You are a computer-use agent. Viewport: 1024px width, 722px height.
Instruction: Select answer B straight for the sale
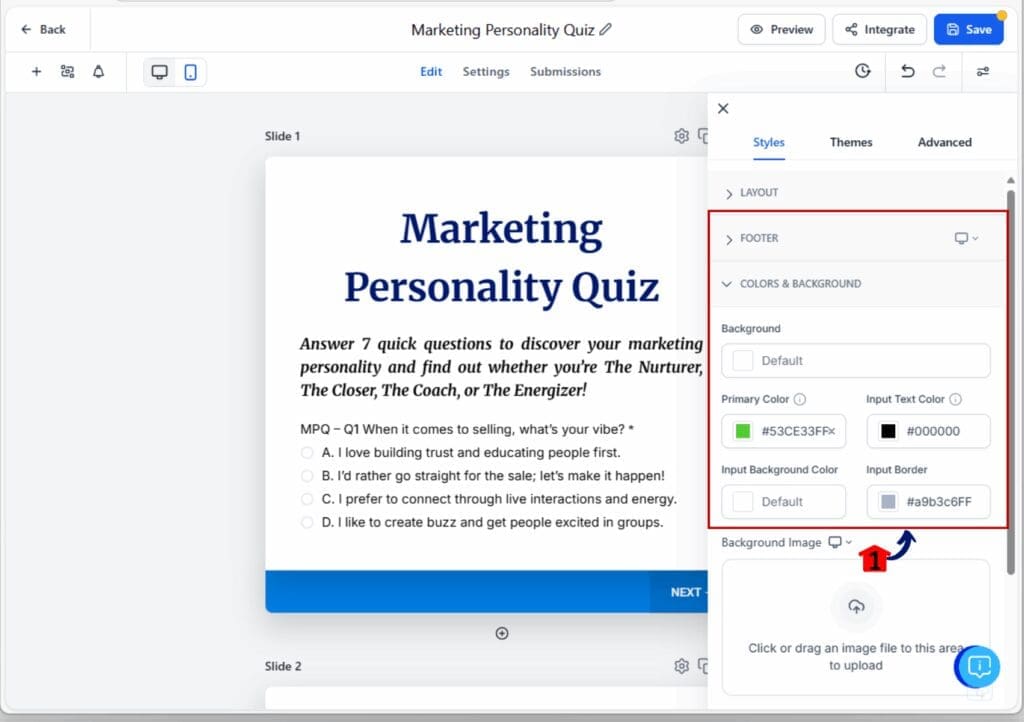tap(307, 476)
